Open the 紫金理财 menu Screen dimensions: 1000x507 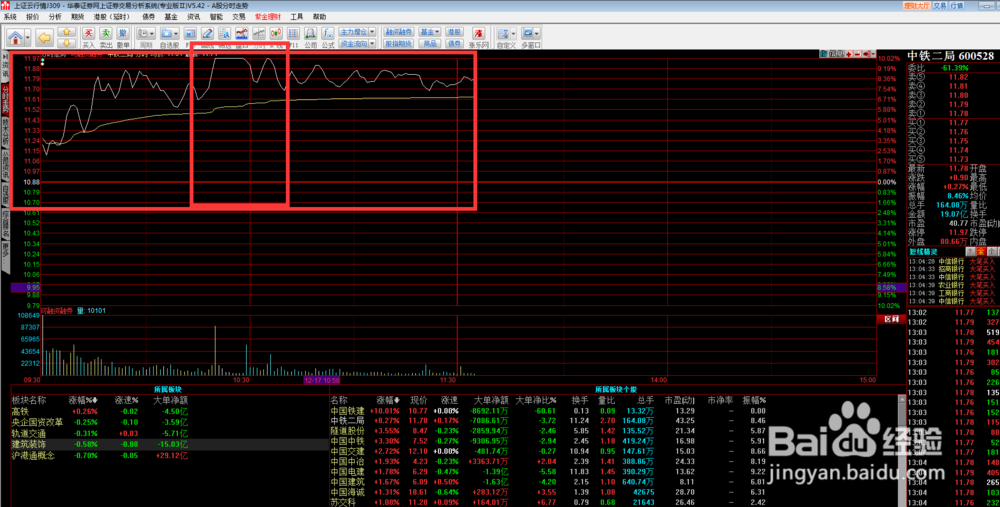pos(267,17)
